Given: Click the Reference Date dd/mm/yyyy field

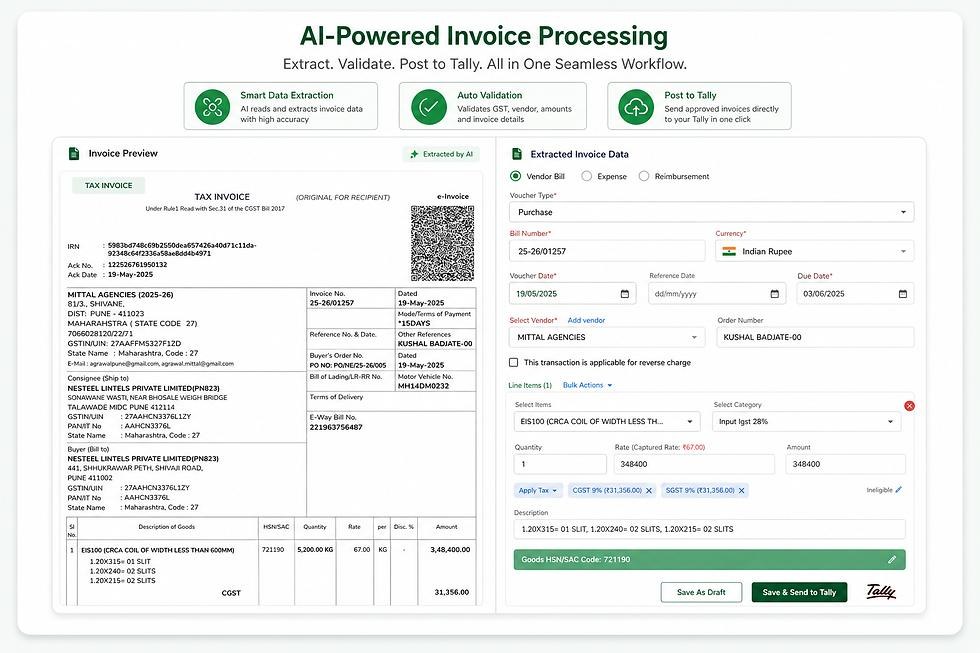Looking at the screenshot, I should coord(719,294).
